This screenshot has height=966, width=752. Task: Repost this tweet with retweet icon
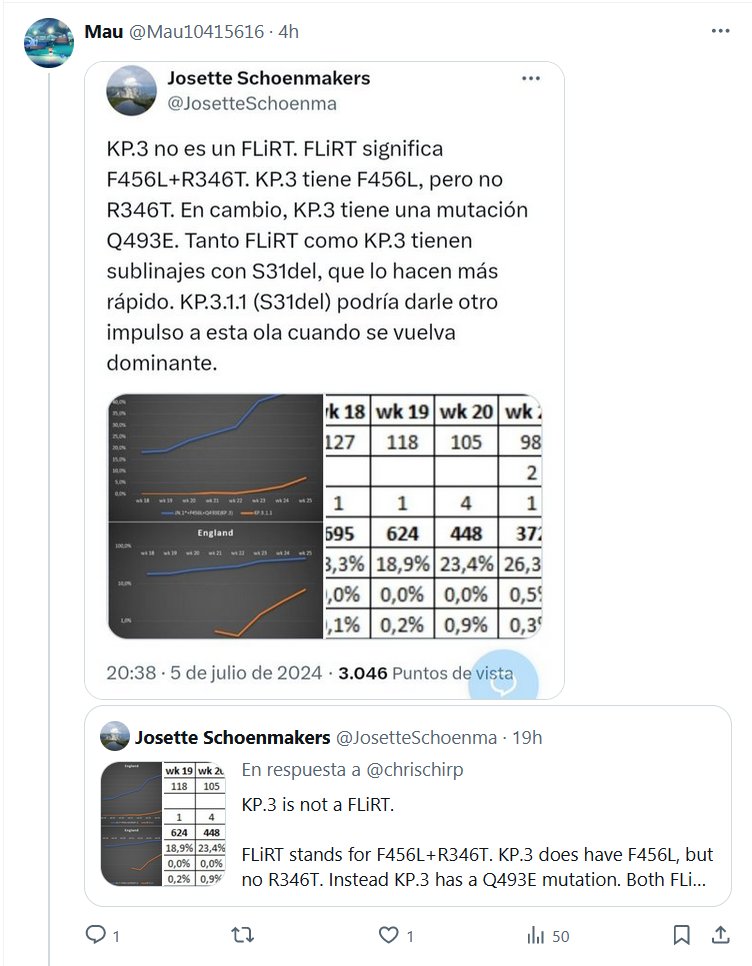[242, 935]
